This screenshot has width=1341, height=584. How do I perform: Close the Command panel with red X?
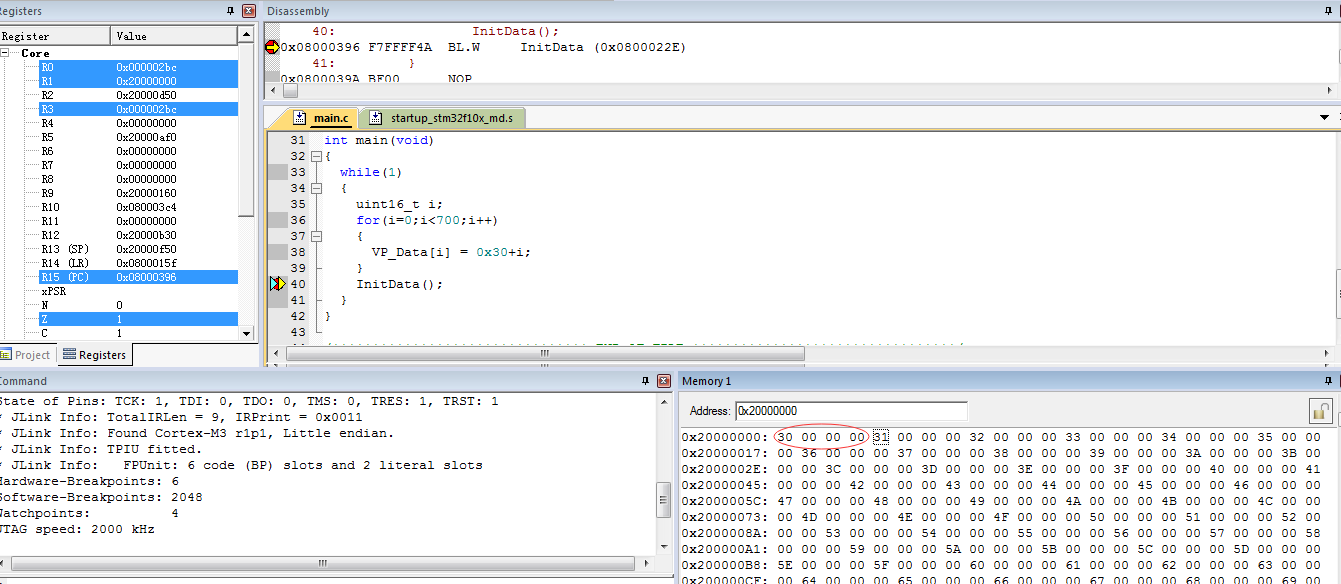(663, 381)
